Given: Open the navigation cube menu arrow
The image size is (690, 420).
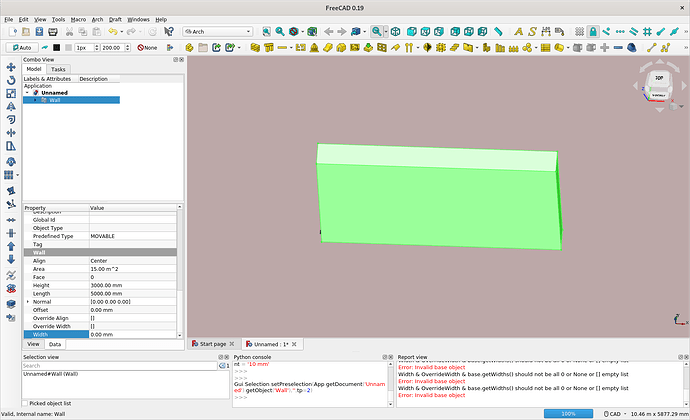Looking at the screenshot, I should (x=681, y=106).
